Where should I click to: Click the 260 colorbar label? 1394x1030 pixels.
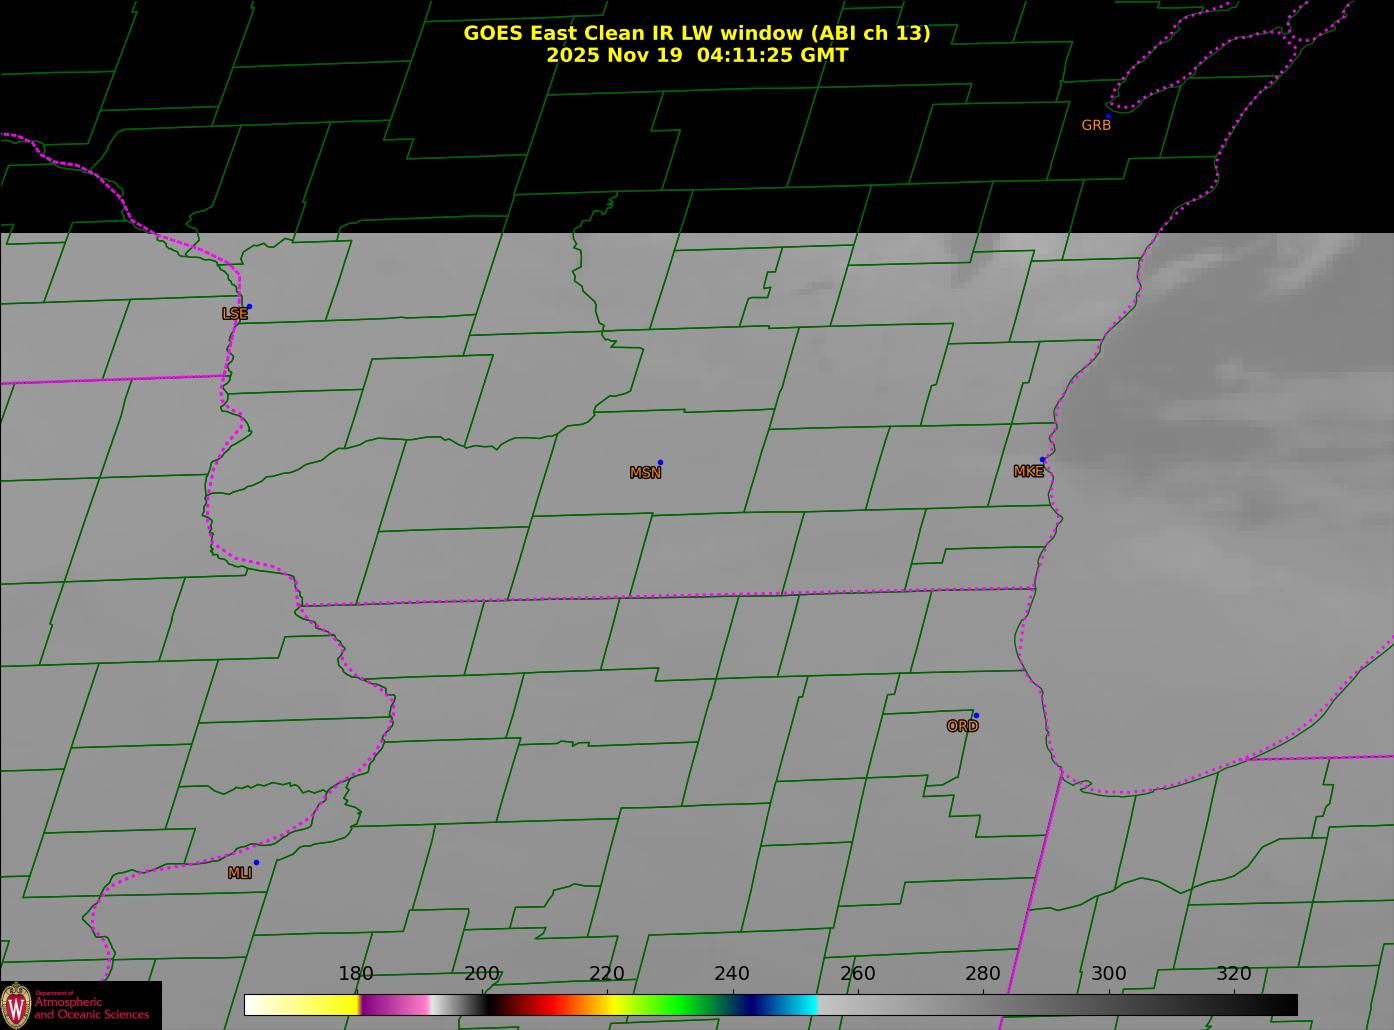pos(857,974)
